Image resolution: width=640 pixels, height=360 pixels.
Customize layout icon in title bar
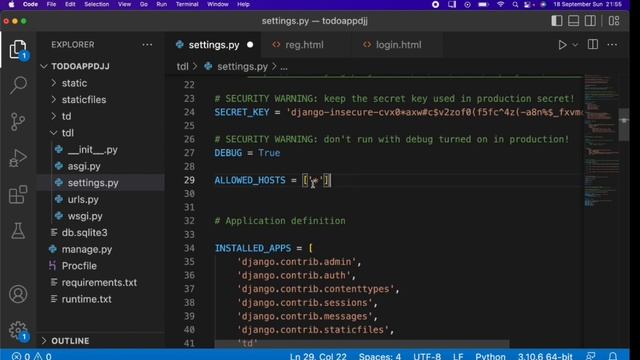point(614,21)
